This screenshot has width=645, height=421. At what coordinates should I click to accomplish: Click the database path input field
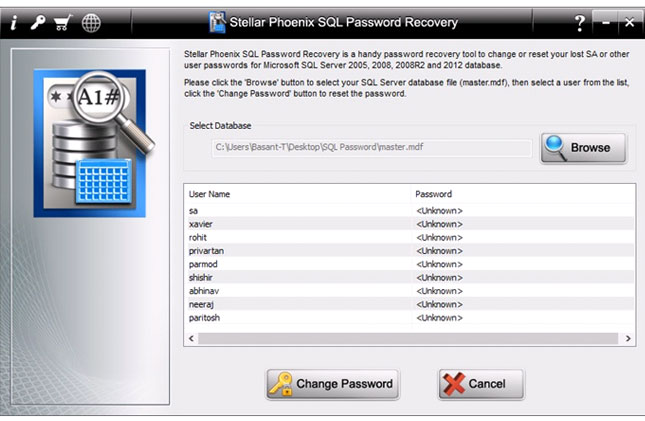point(371,147)
